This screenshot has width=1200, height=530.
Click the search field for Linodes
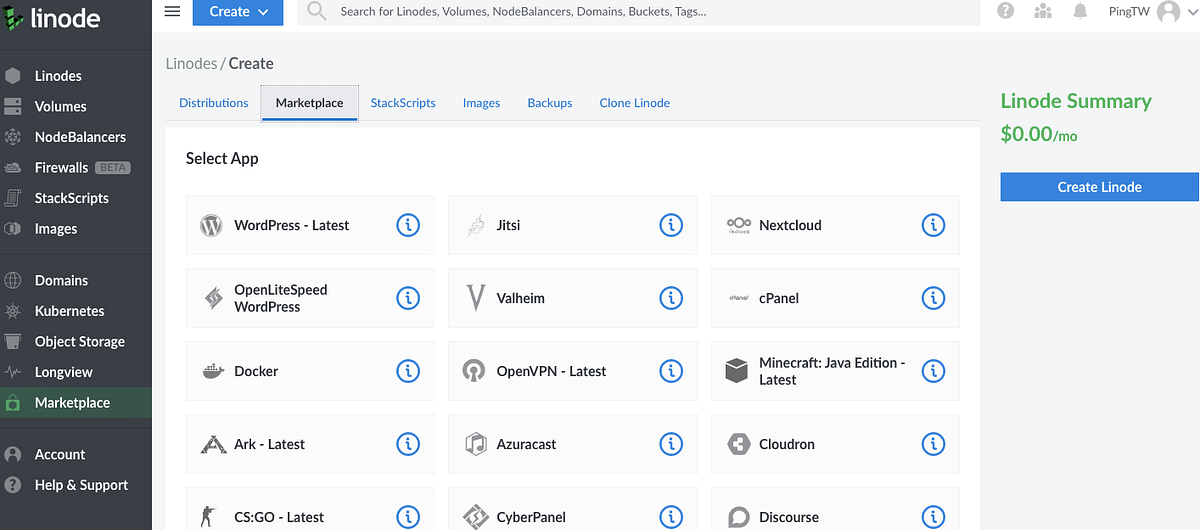pos(638,12)
